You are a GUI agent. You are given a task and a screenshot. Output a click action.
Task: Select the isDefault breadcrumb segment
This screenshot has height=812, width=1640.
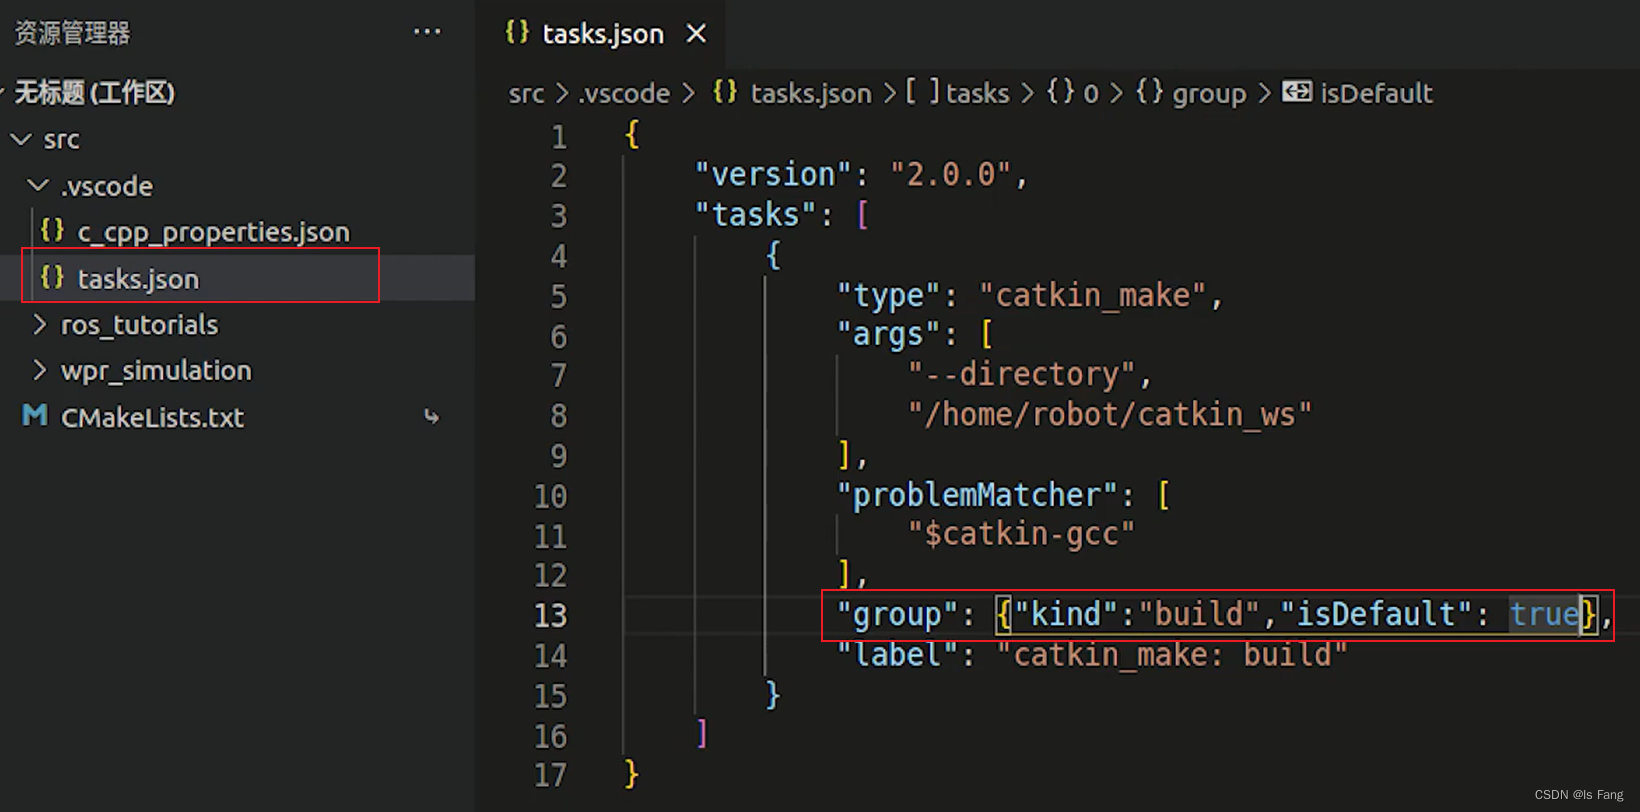(x=1376, y=93)
